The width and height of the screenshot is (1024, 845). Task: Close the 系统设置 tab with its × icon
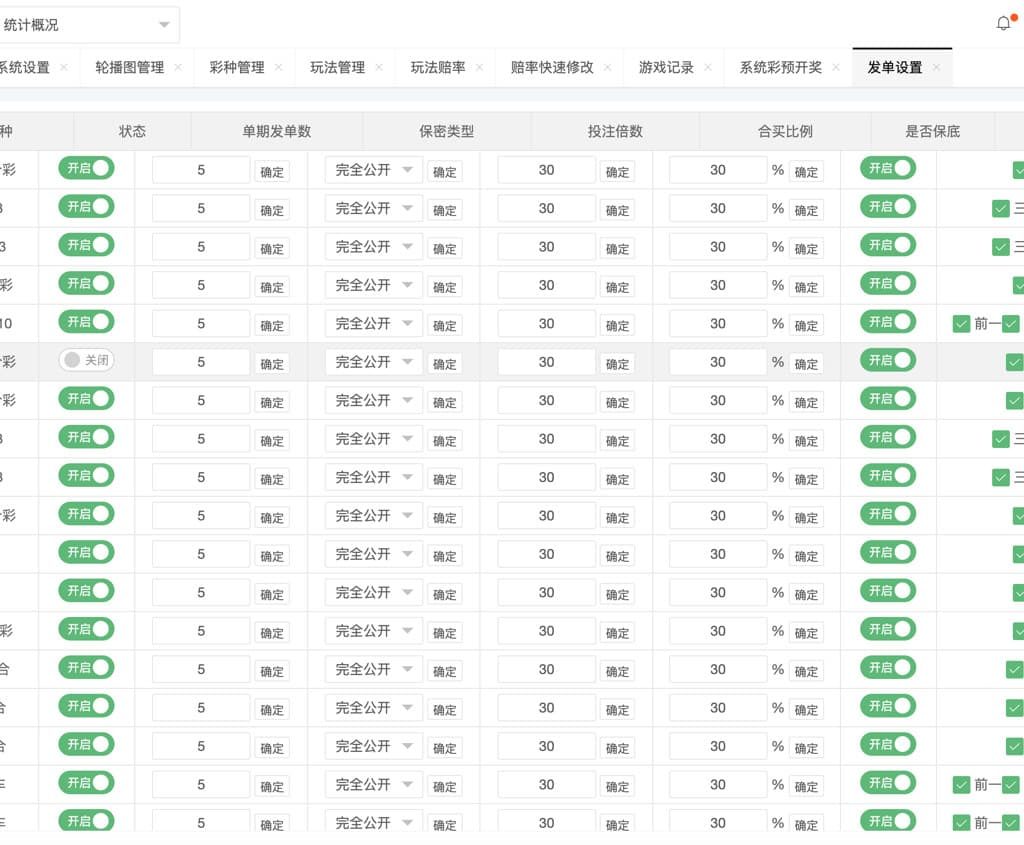tap(63, 68)
